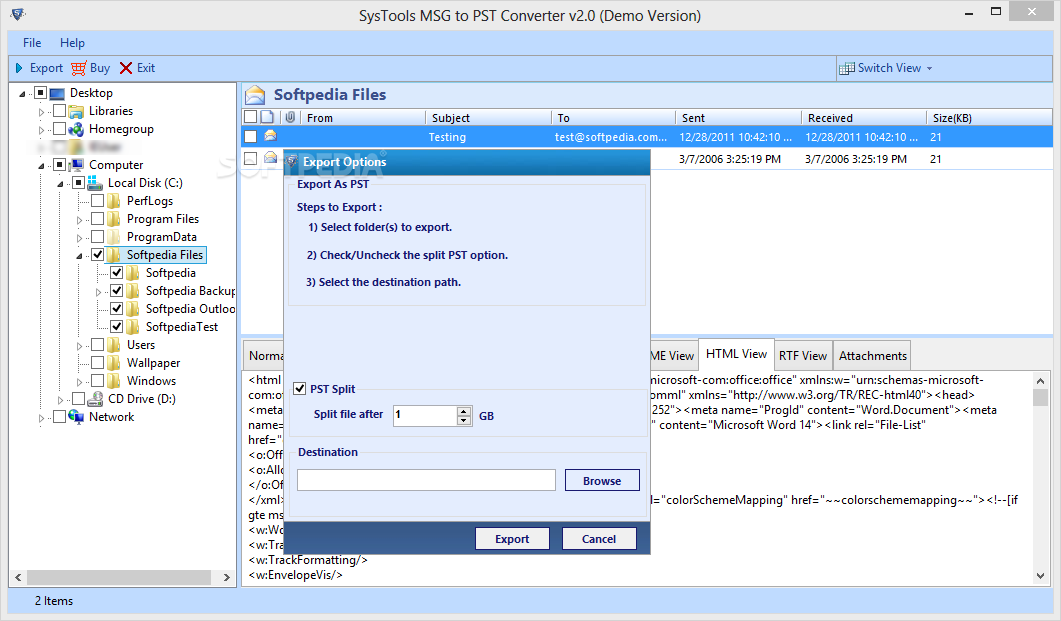Collapse the Local Disk (C:) node
The width and height of the screenshot is (1061, 621).
pyautogui.click(x=60, y=183)
